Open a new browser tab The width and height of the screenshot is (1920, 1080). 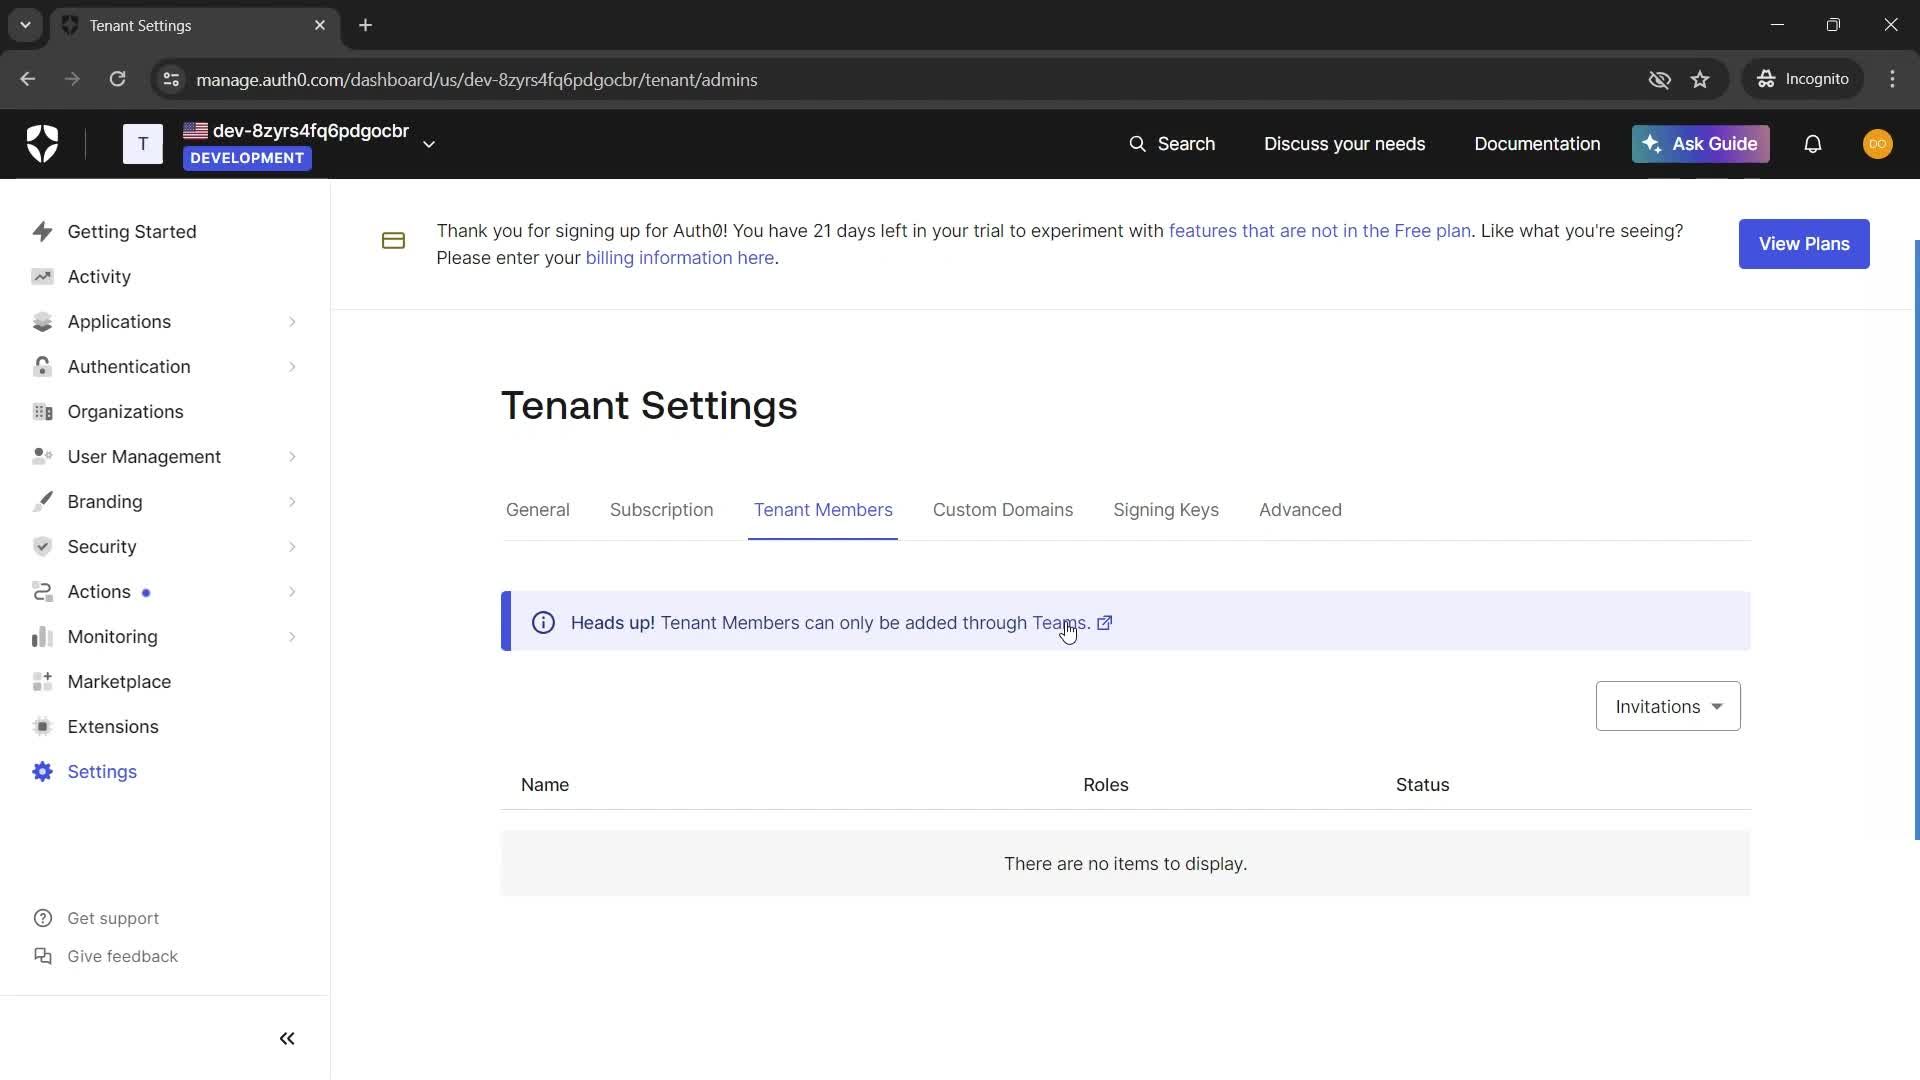366,25
